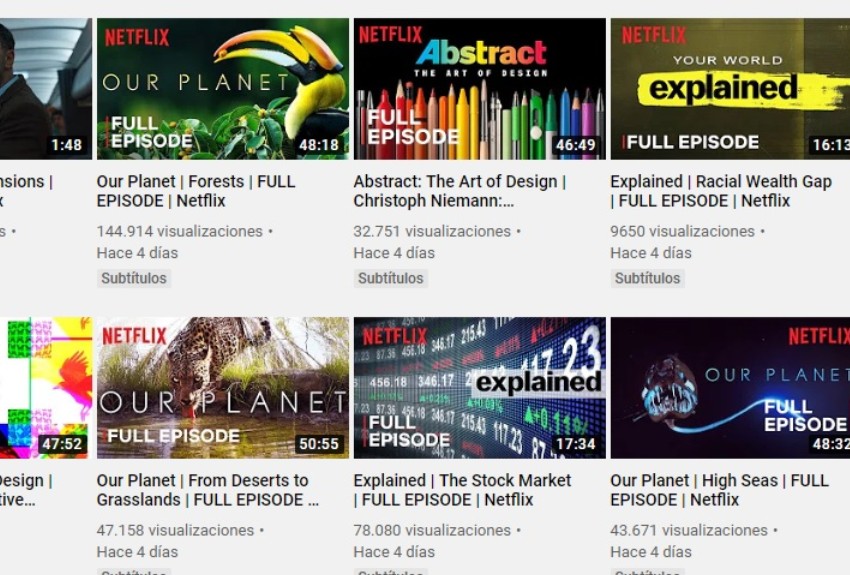Screen dimensions: 850x575
Task: Click the 48:18 duration badge
Action: [319, 145]
